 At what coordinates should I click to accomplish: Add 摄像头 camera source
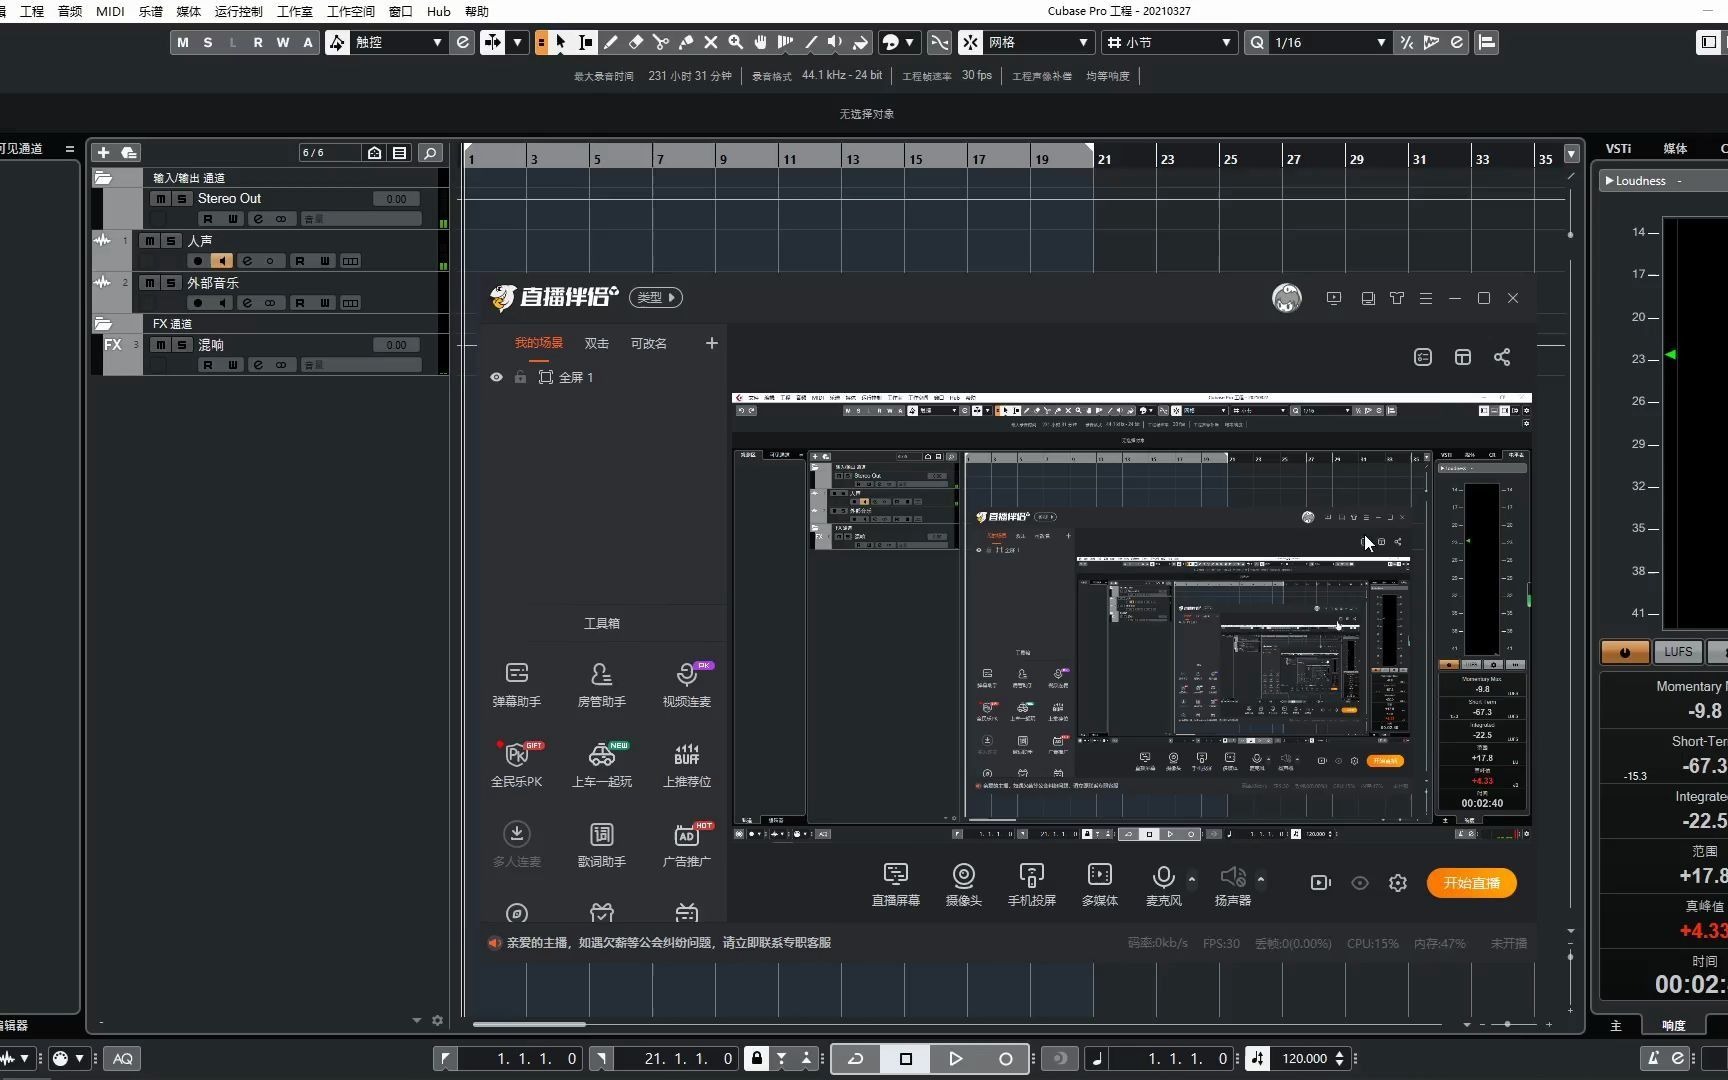964,884
